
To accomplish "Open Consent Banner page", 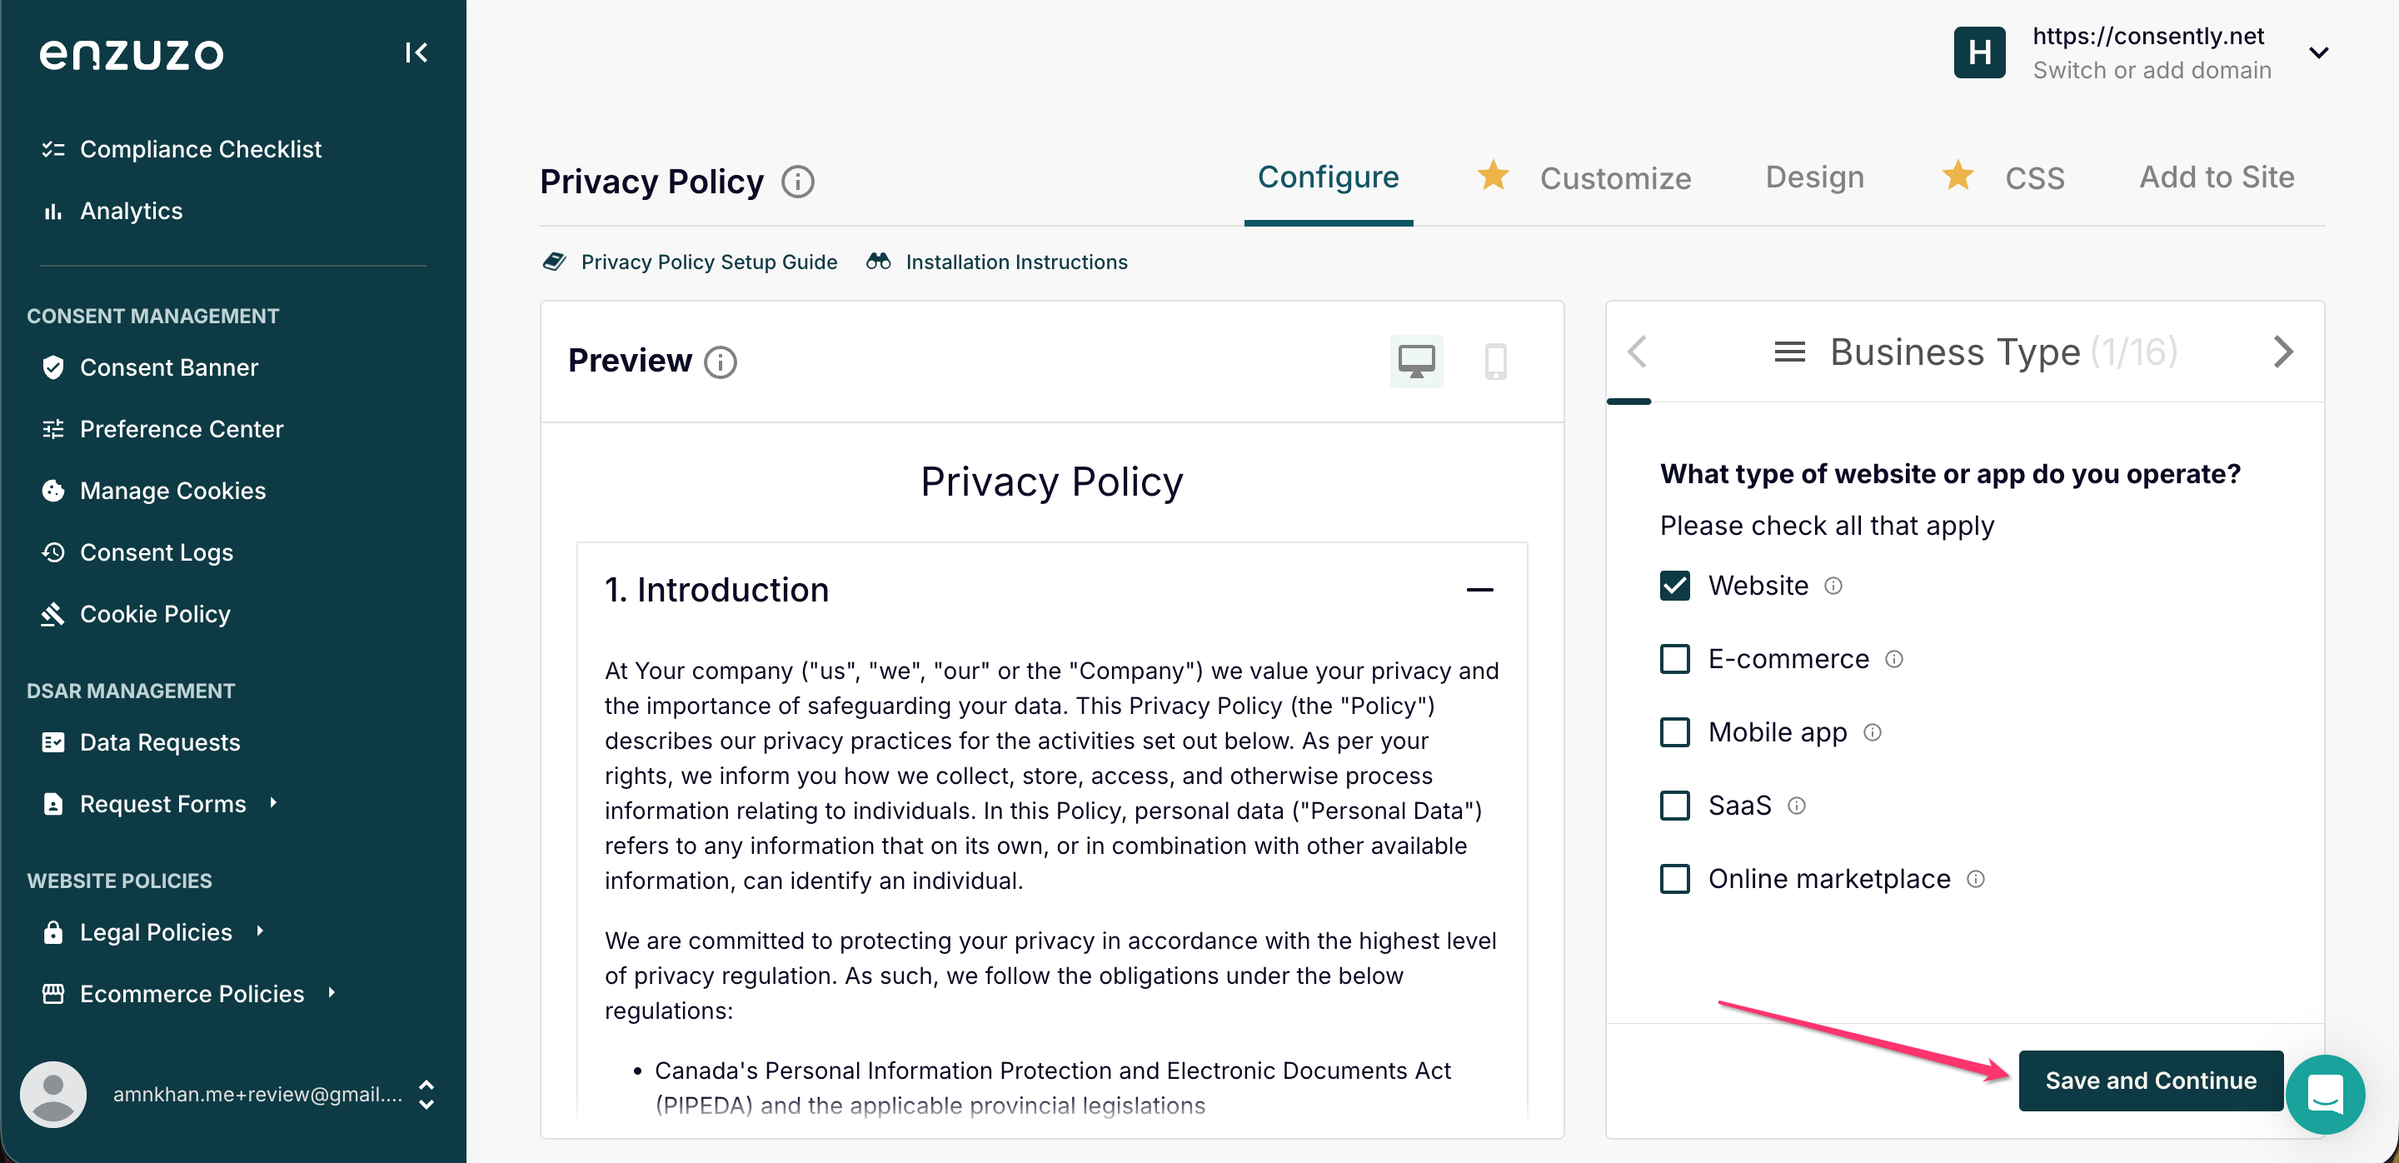I will click(x=169, y=367).
